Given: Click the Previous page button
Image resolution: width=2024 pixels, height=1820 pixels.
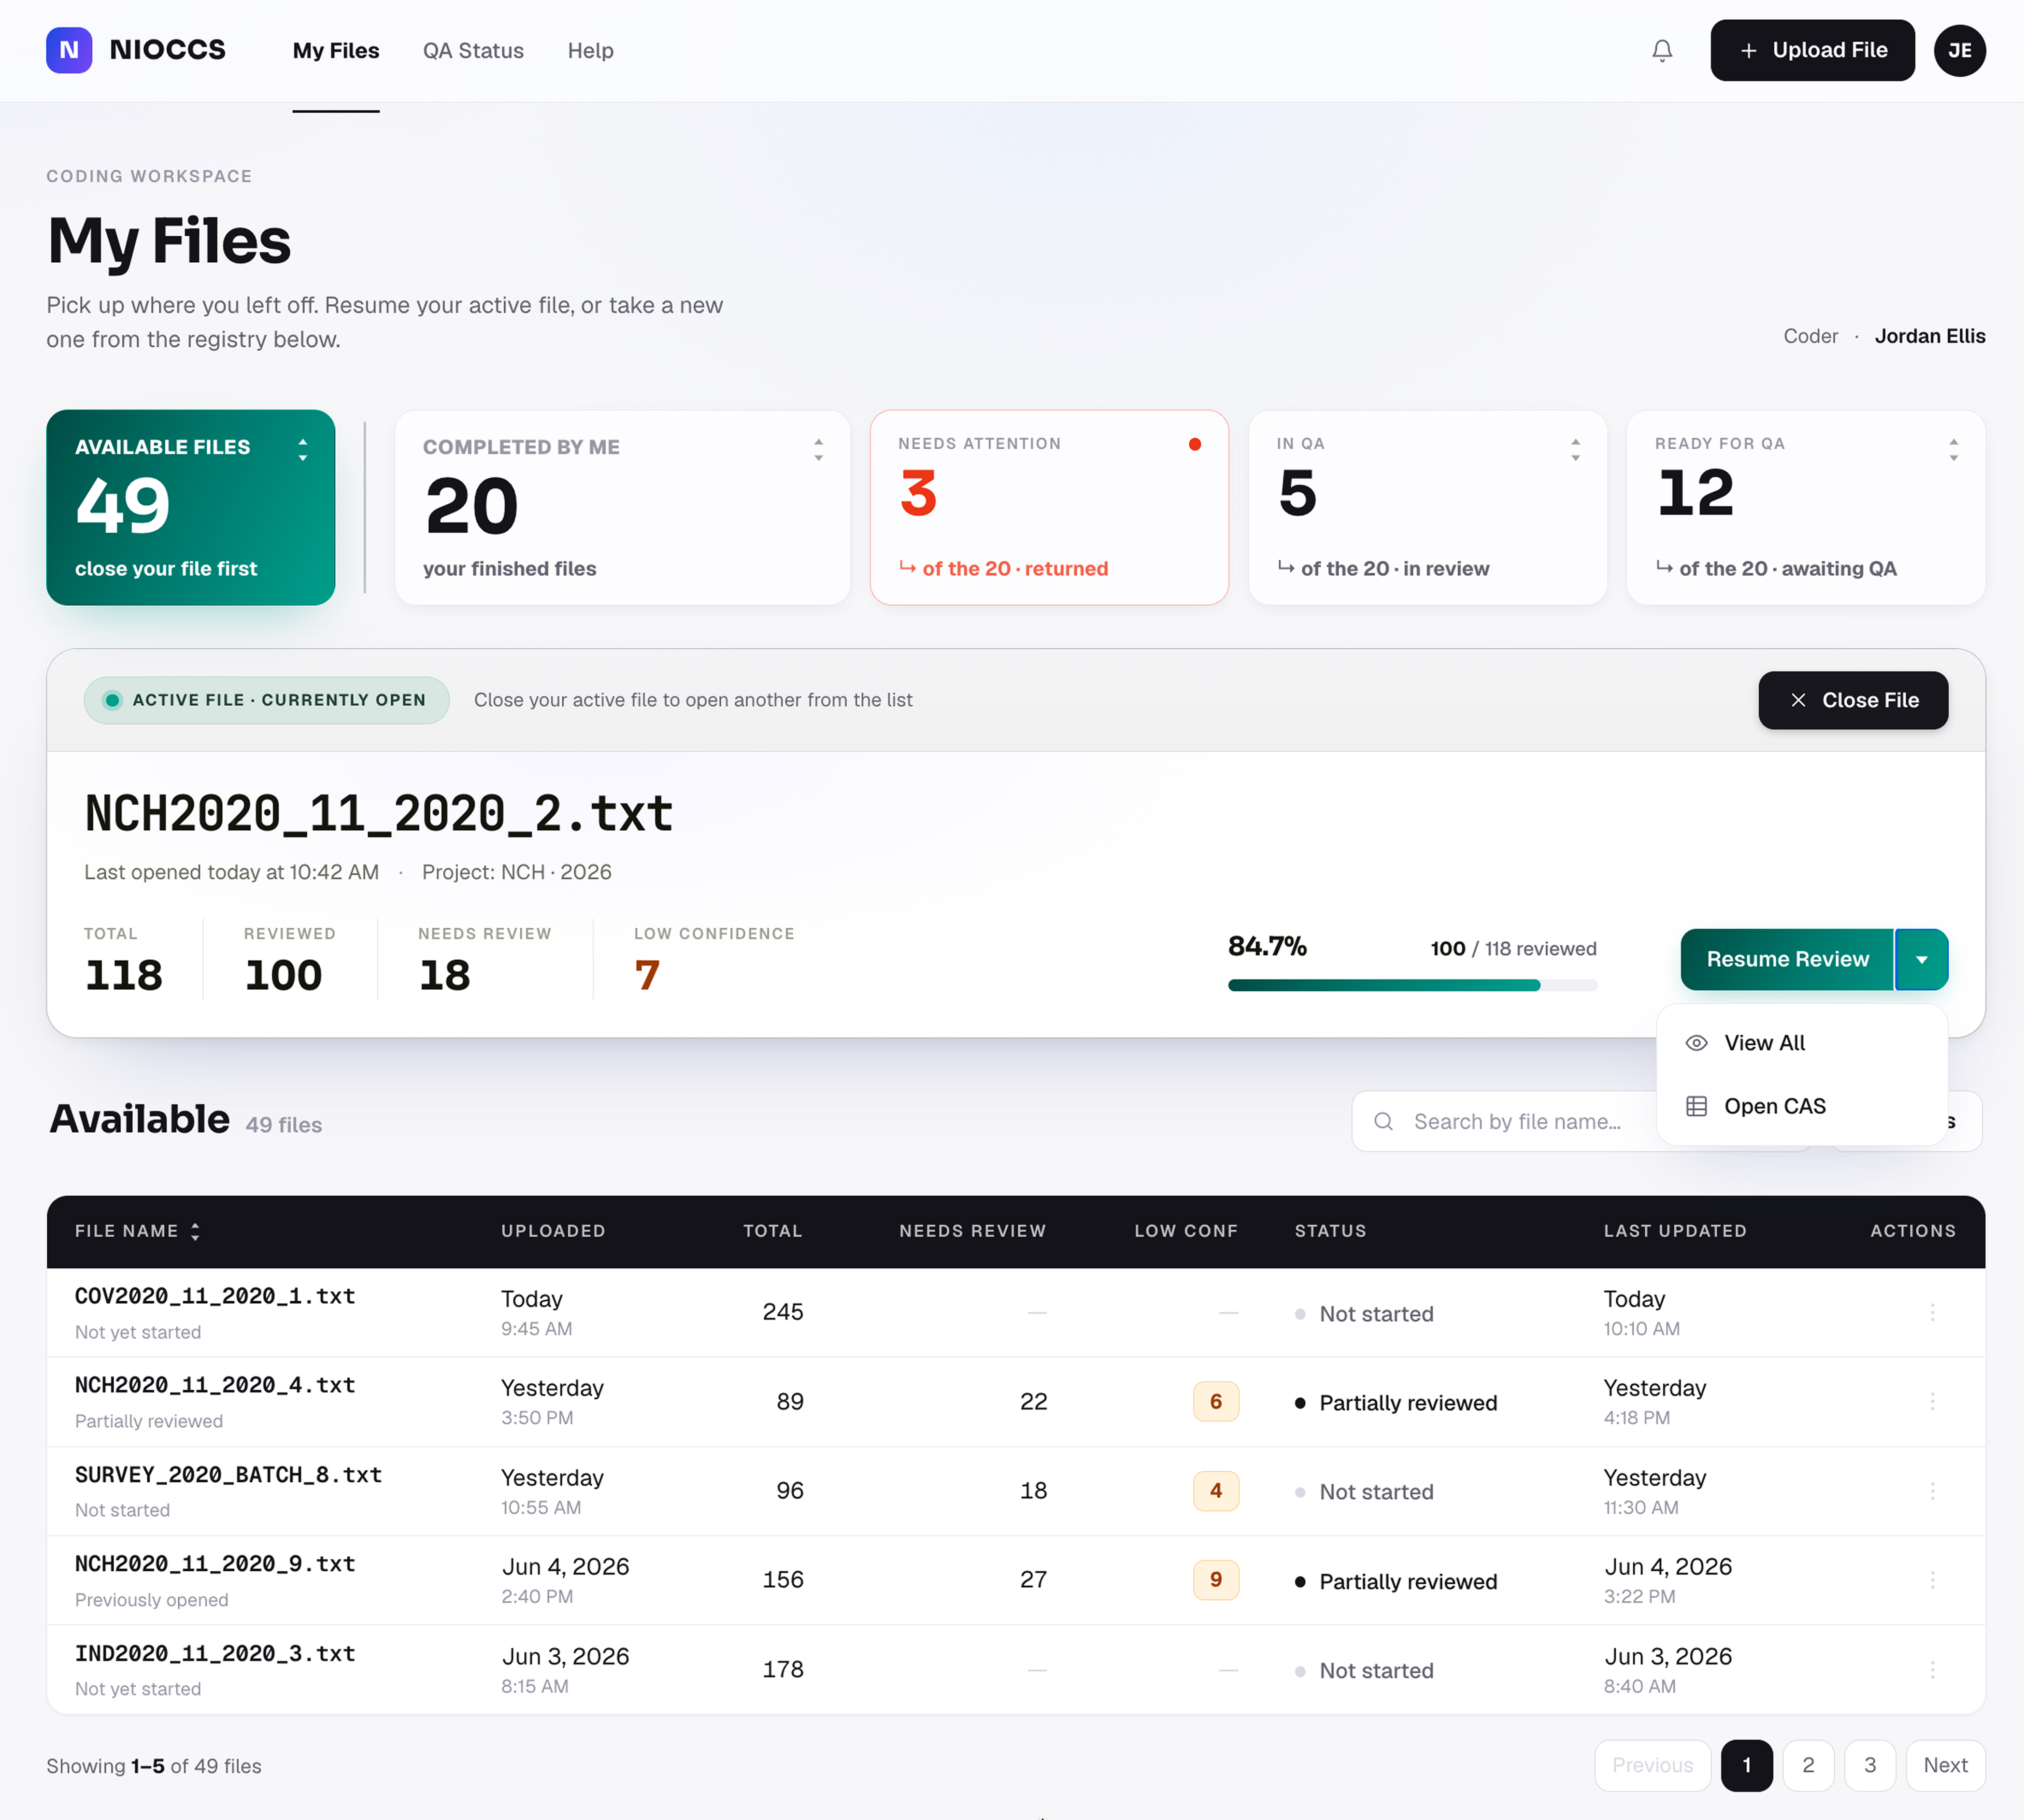Looking at the screenshot, I should (x=1652, y=1766).
